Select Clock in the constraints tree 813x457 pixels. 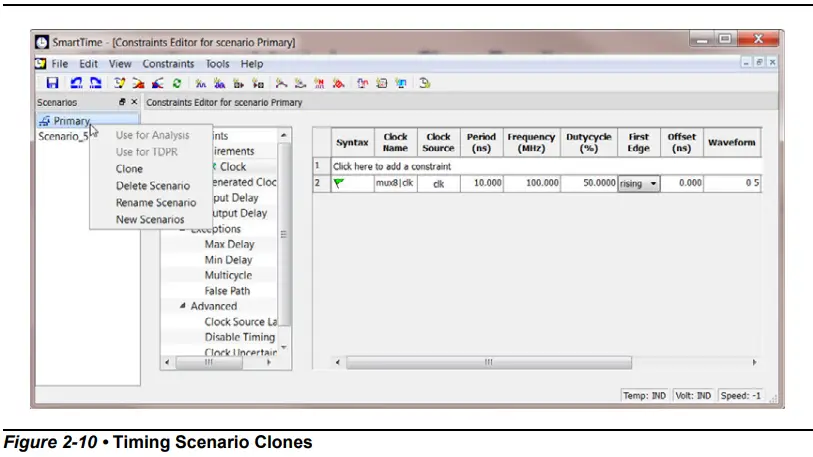233,167
